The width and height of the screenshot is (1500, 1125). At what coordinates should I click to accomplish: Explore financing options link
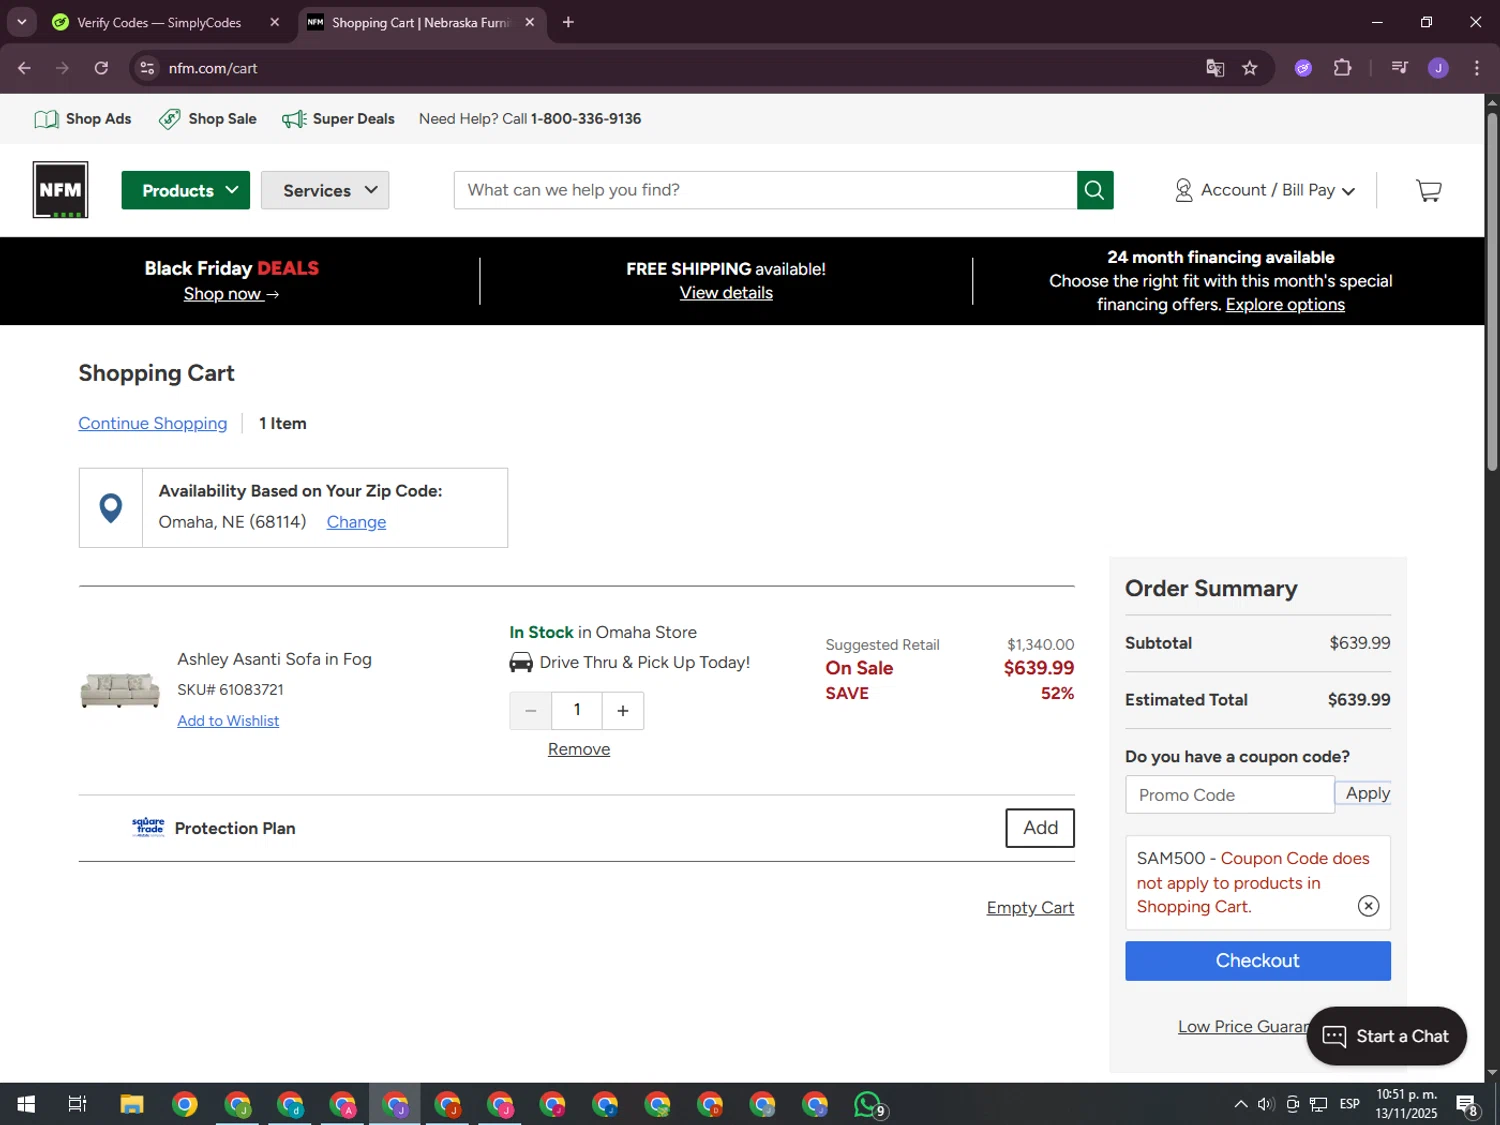pyautogui.click(x=1285, y=305)
